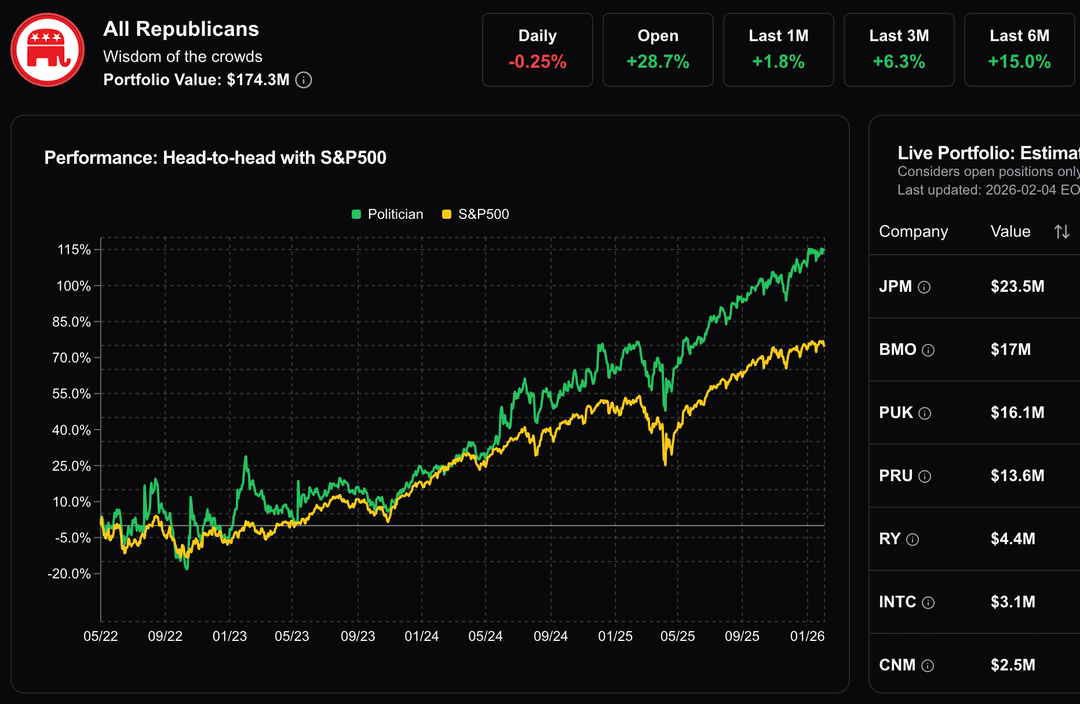Select the Last 1M performance card
This screenshot has width=1080, height=704.
click(778, 49)
